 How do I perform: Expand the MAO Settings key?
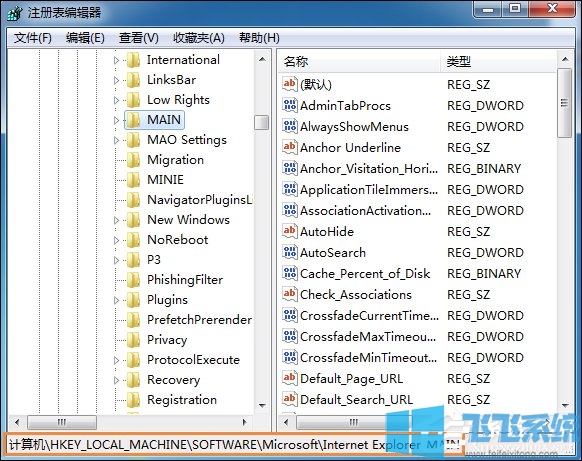click(116, 140)
